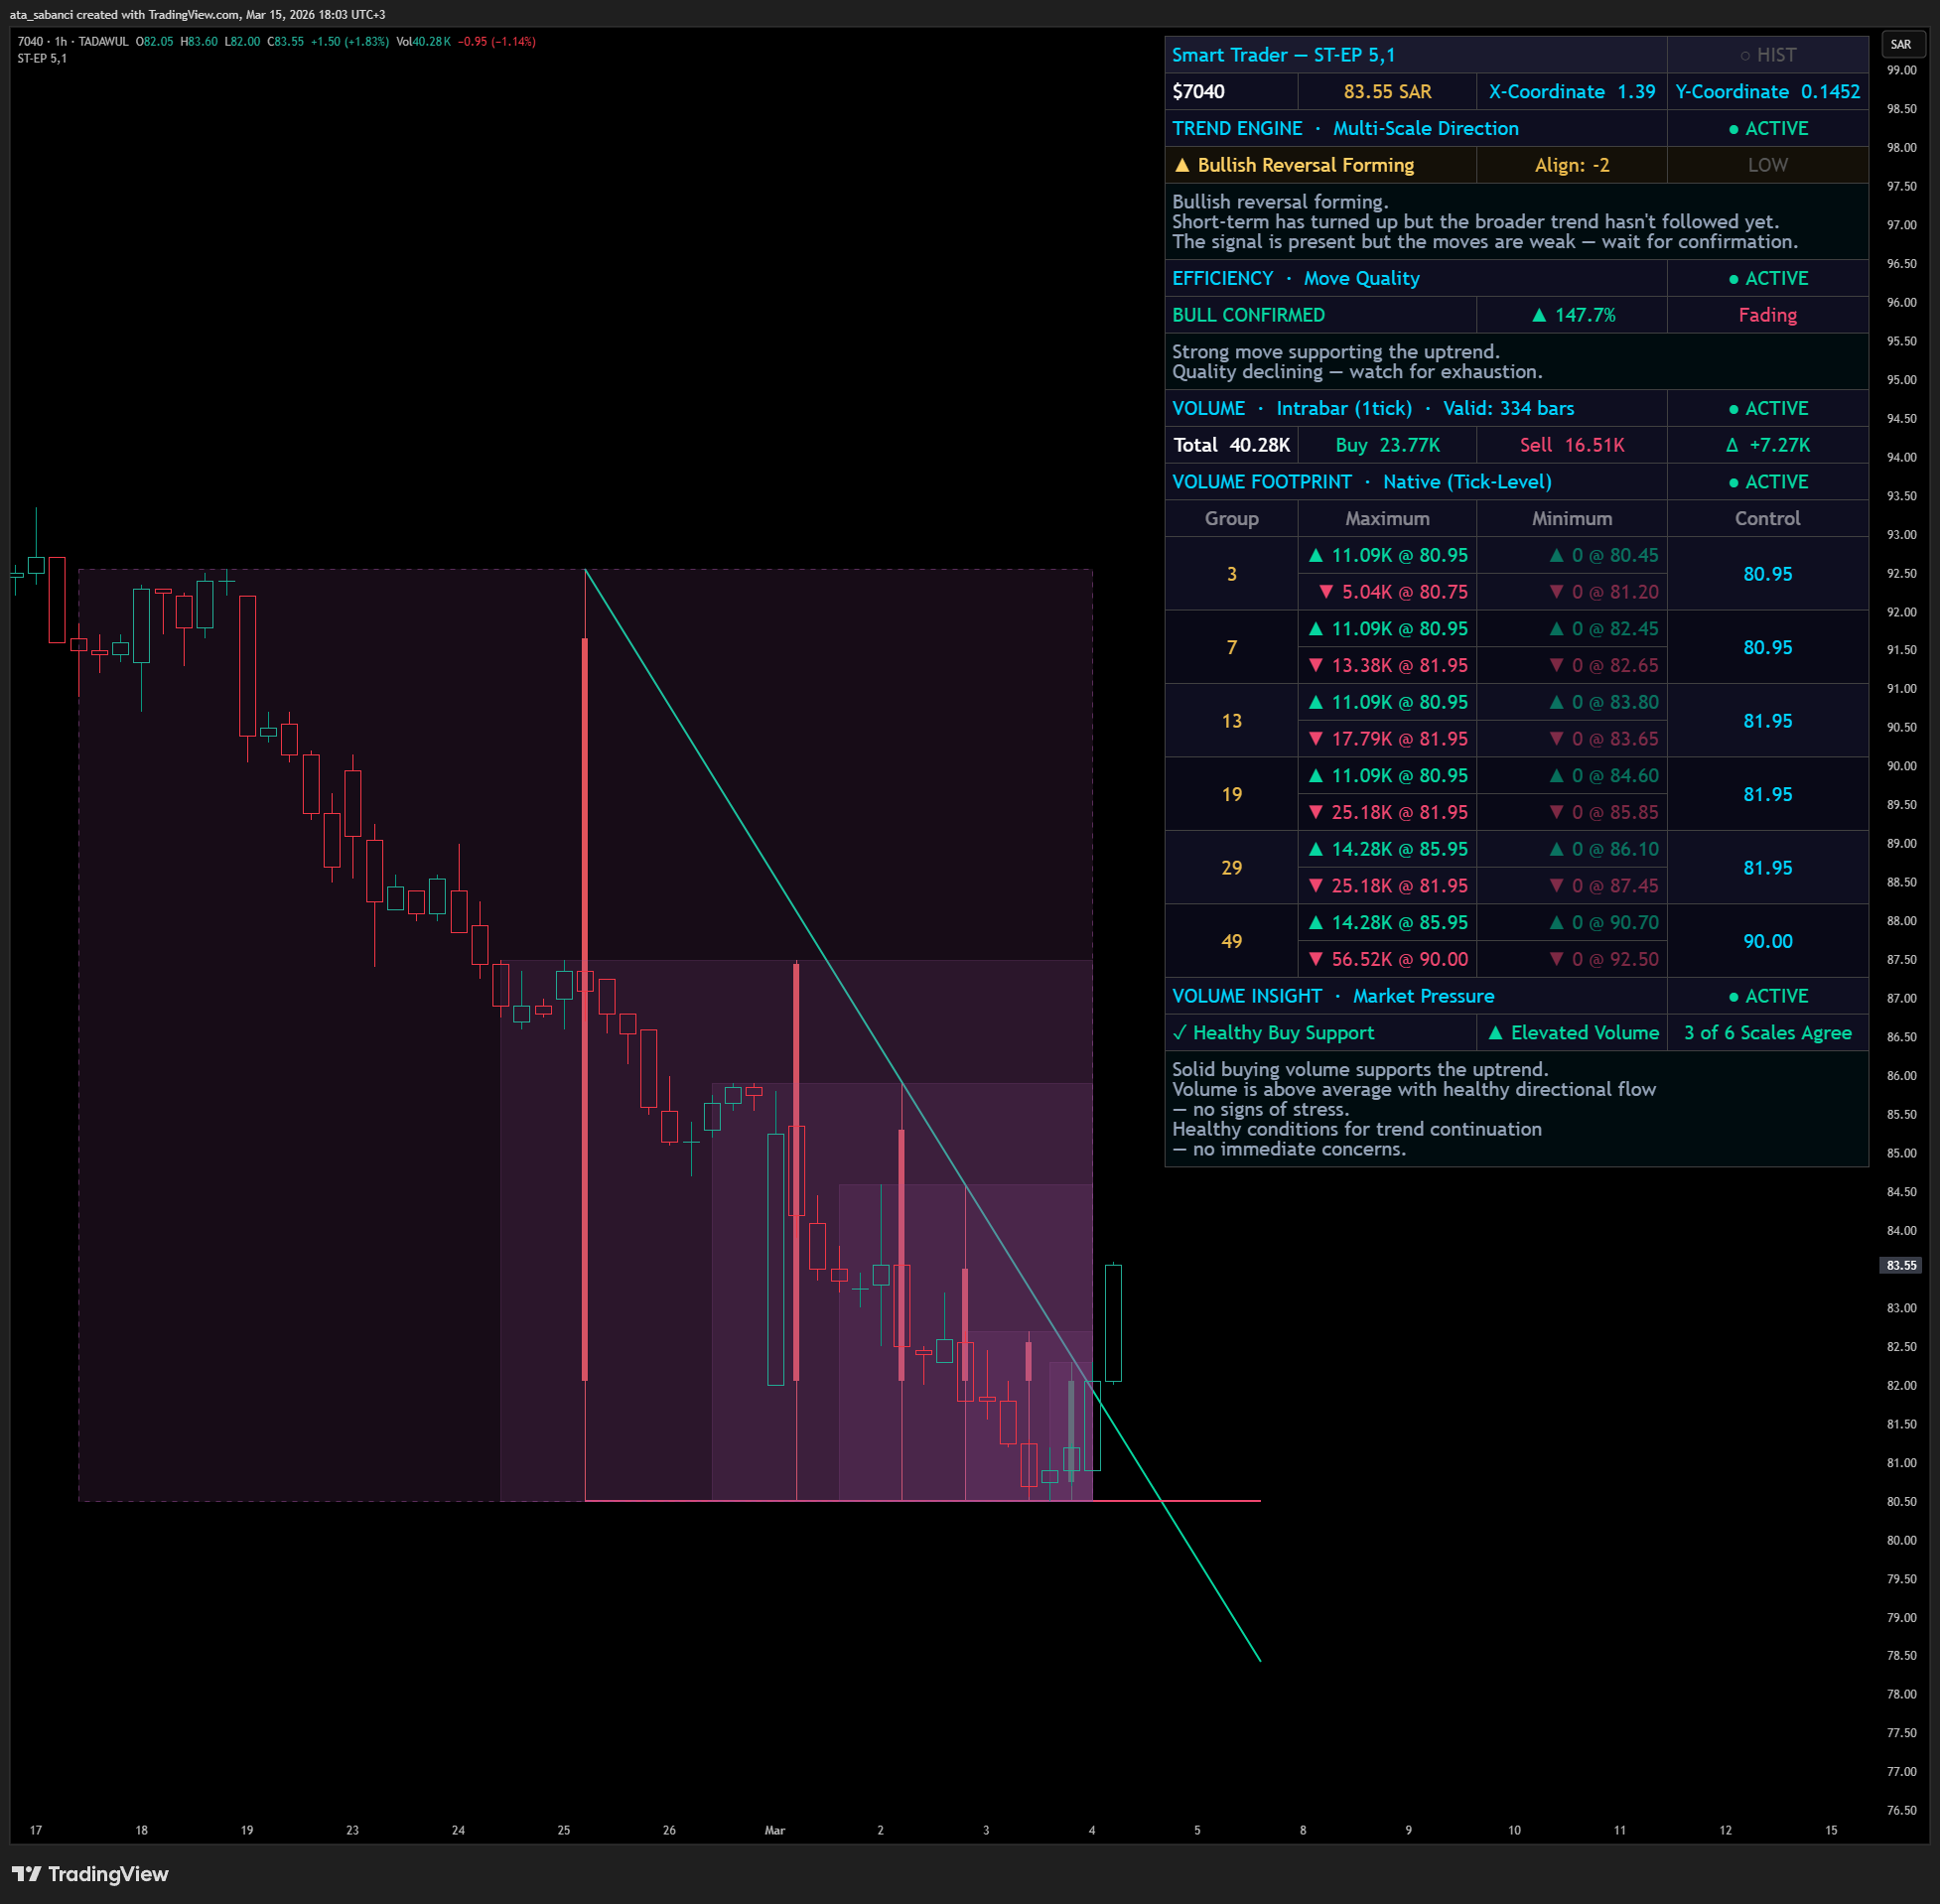Click 17.79K @ 81.95 in group 13
Image resolution: width=1940 pixels, height=1904 pixels.
[1388, 739]
